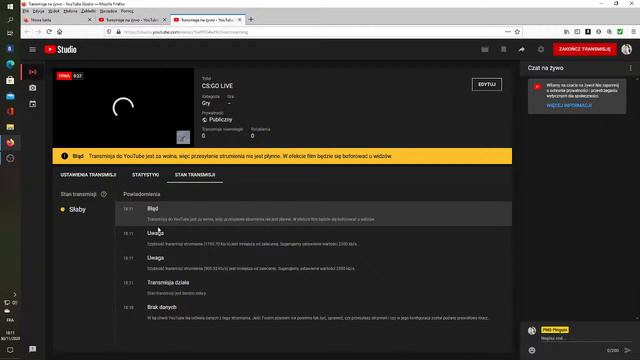Bookmark page with the star icon
The image size is (640, 360).
[x=517, y=32]
